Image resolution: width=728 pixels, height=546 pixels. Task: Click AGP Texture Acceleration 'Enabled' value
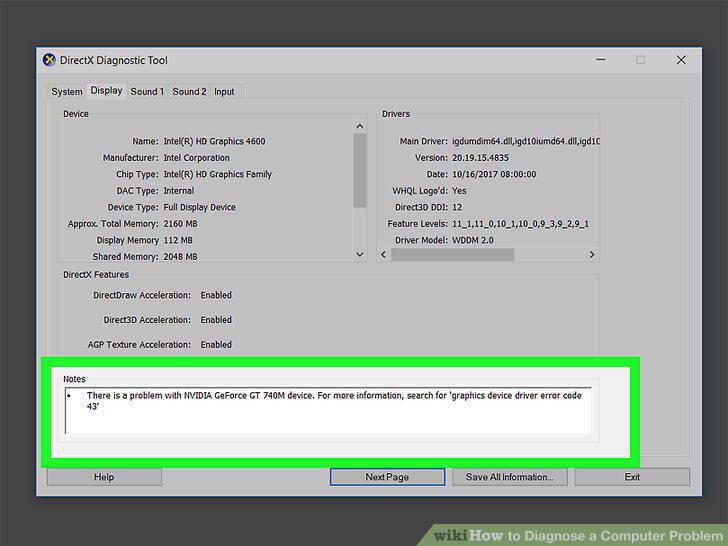coord(216,344)
